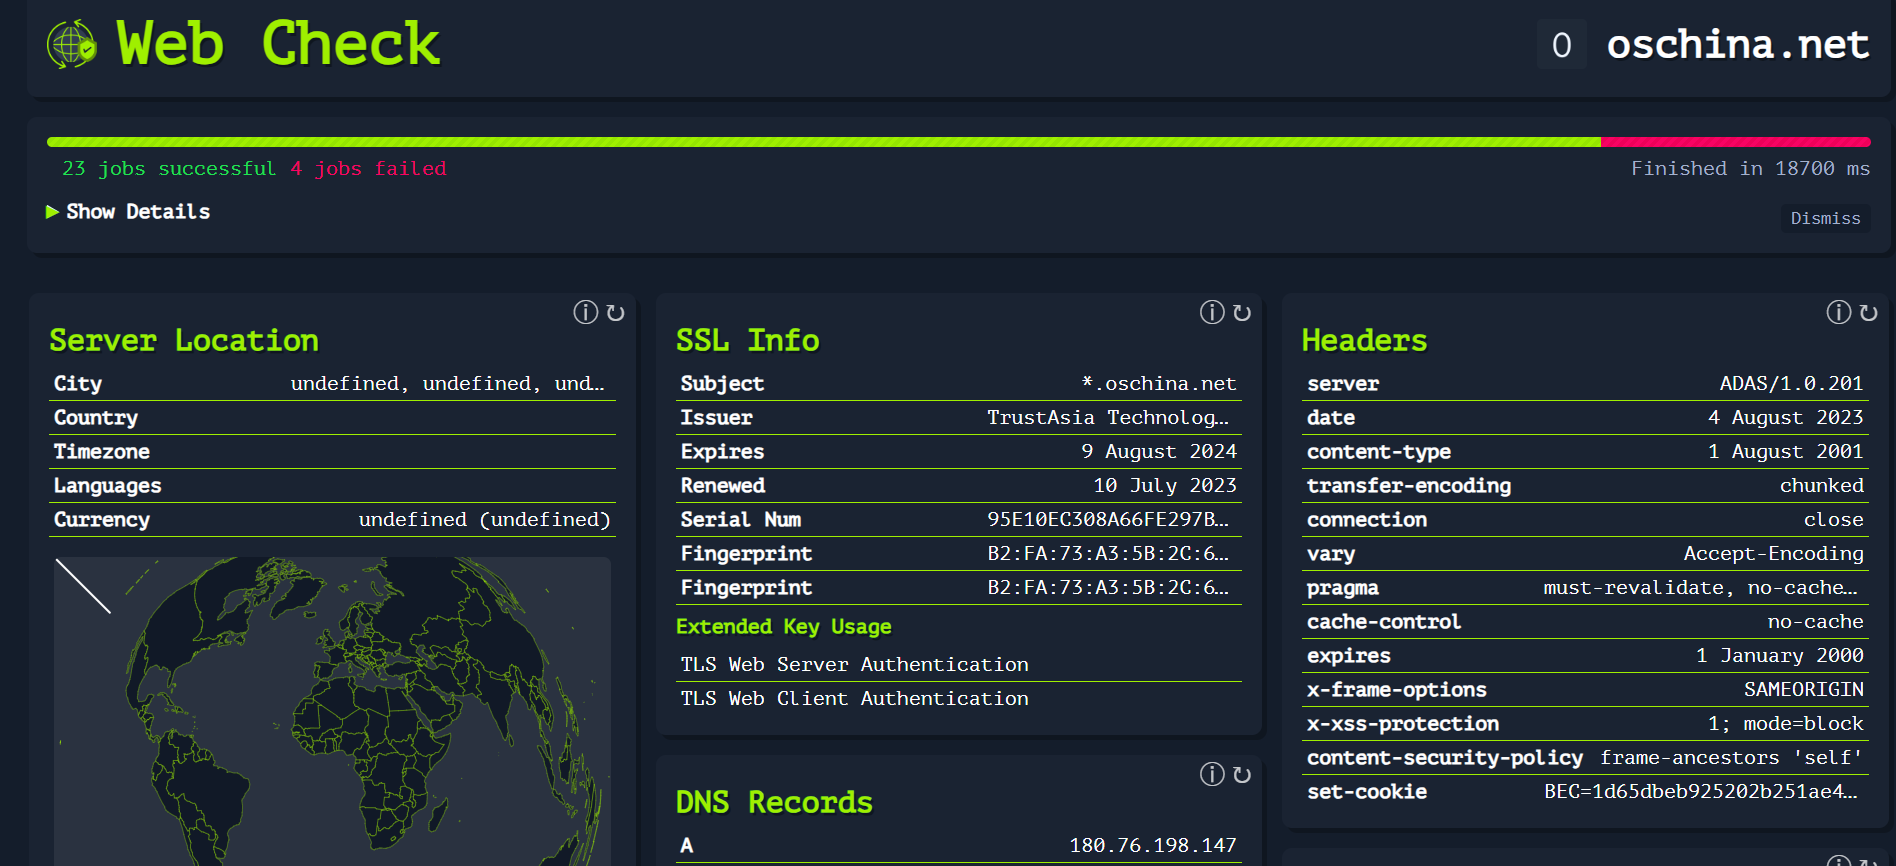Select the content-type header row
This screenshot has width=1896, height=866.
pyautogui.click(x=1585, y=452)
